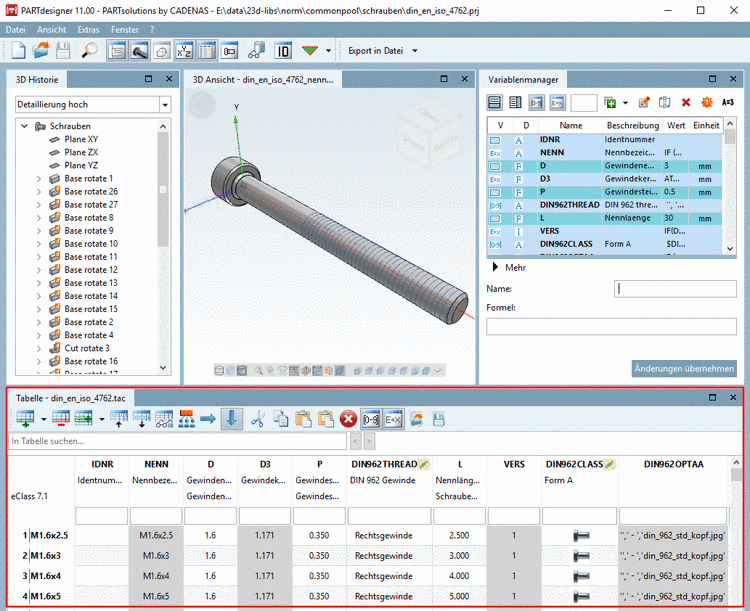Click the Änderungen übernehmen button
This screenshot has height=611, width=750.
[683, 369]
